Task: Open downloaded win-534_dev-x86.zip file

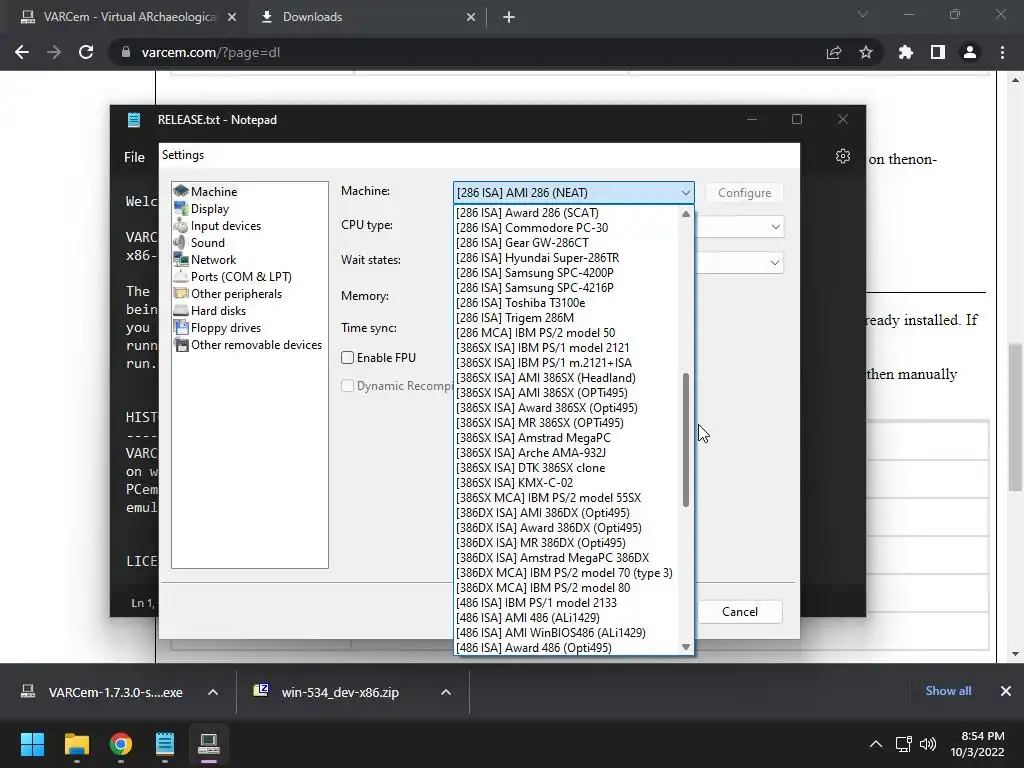Action: pyautogui.click(x=335, y=692)
